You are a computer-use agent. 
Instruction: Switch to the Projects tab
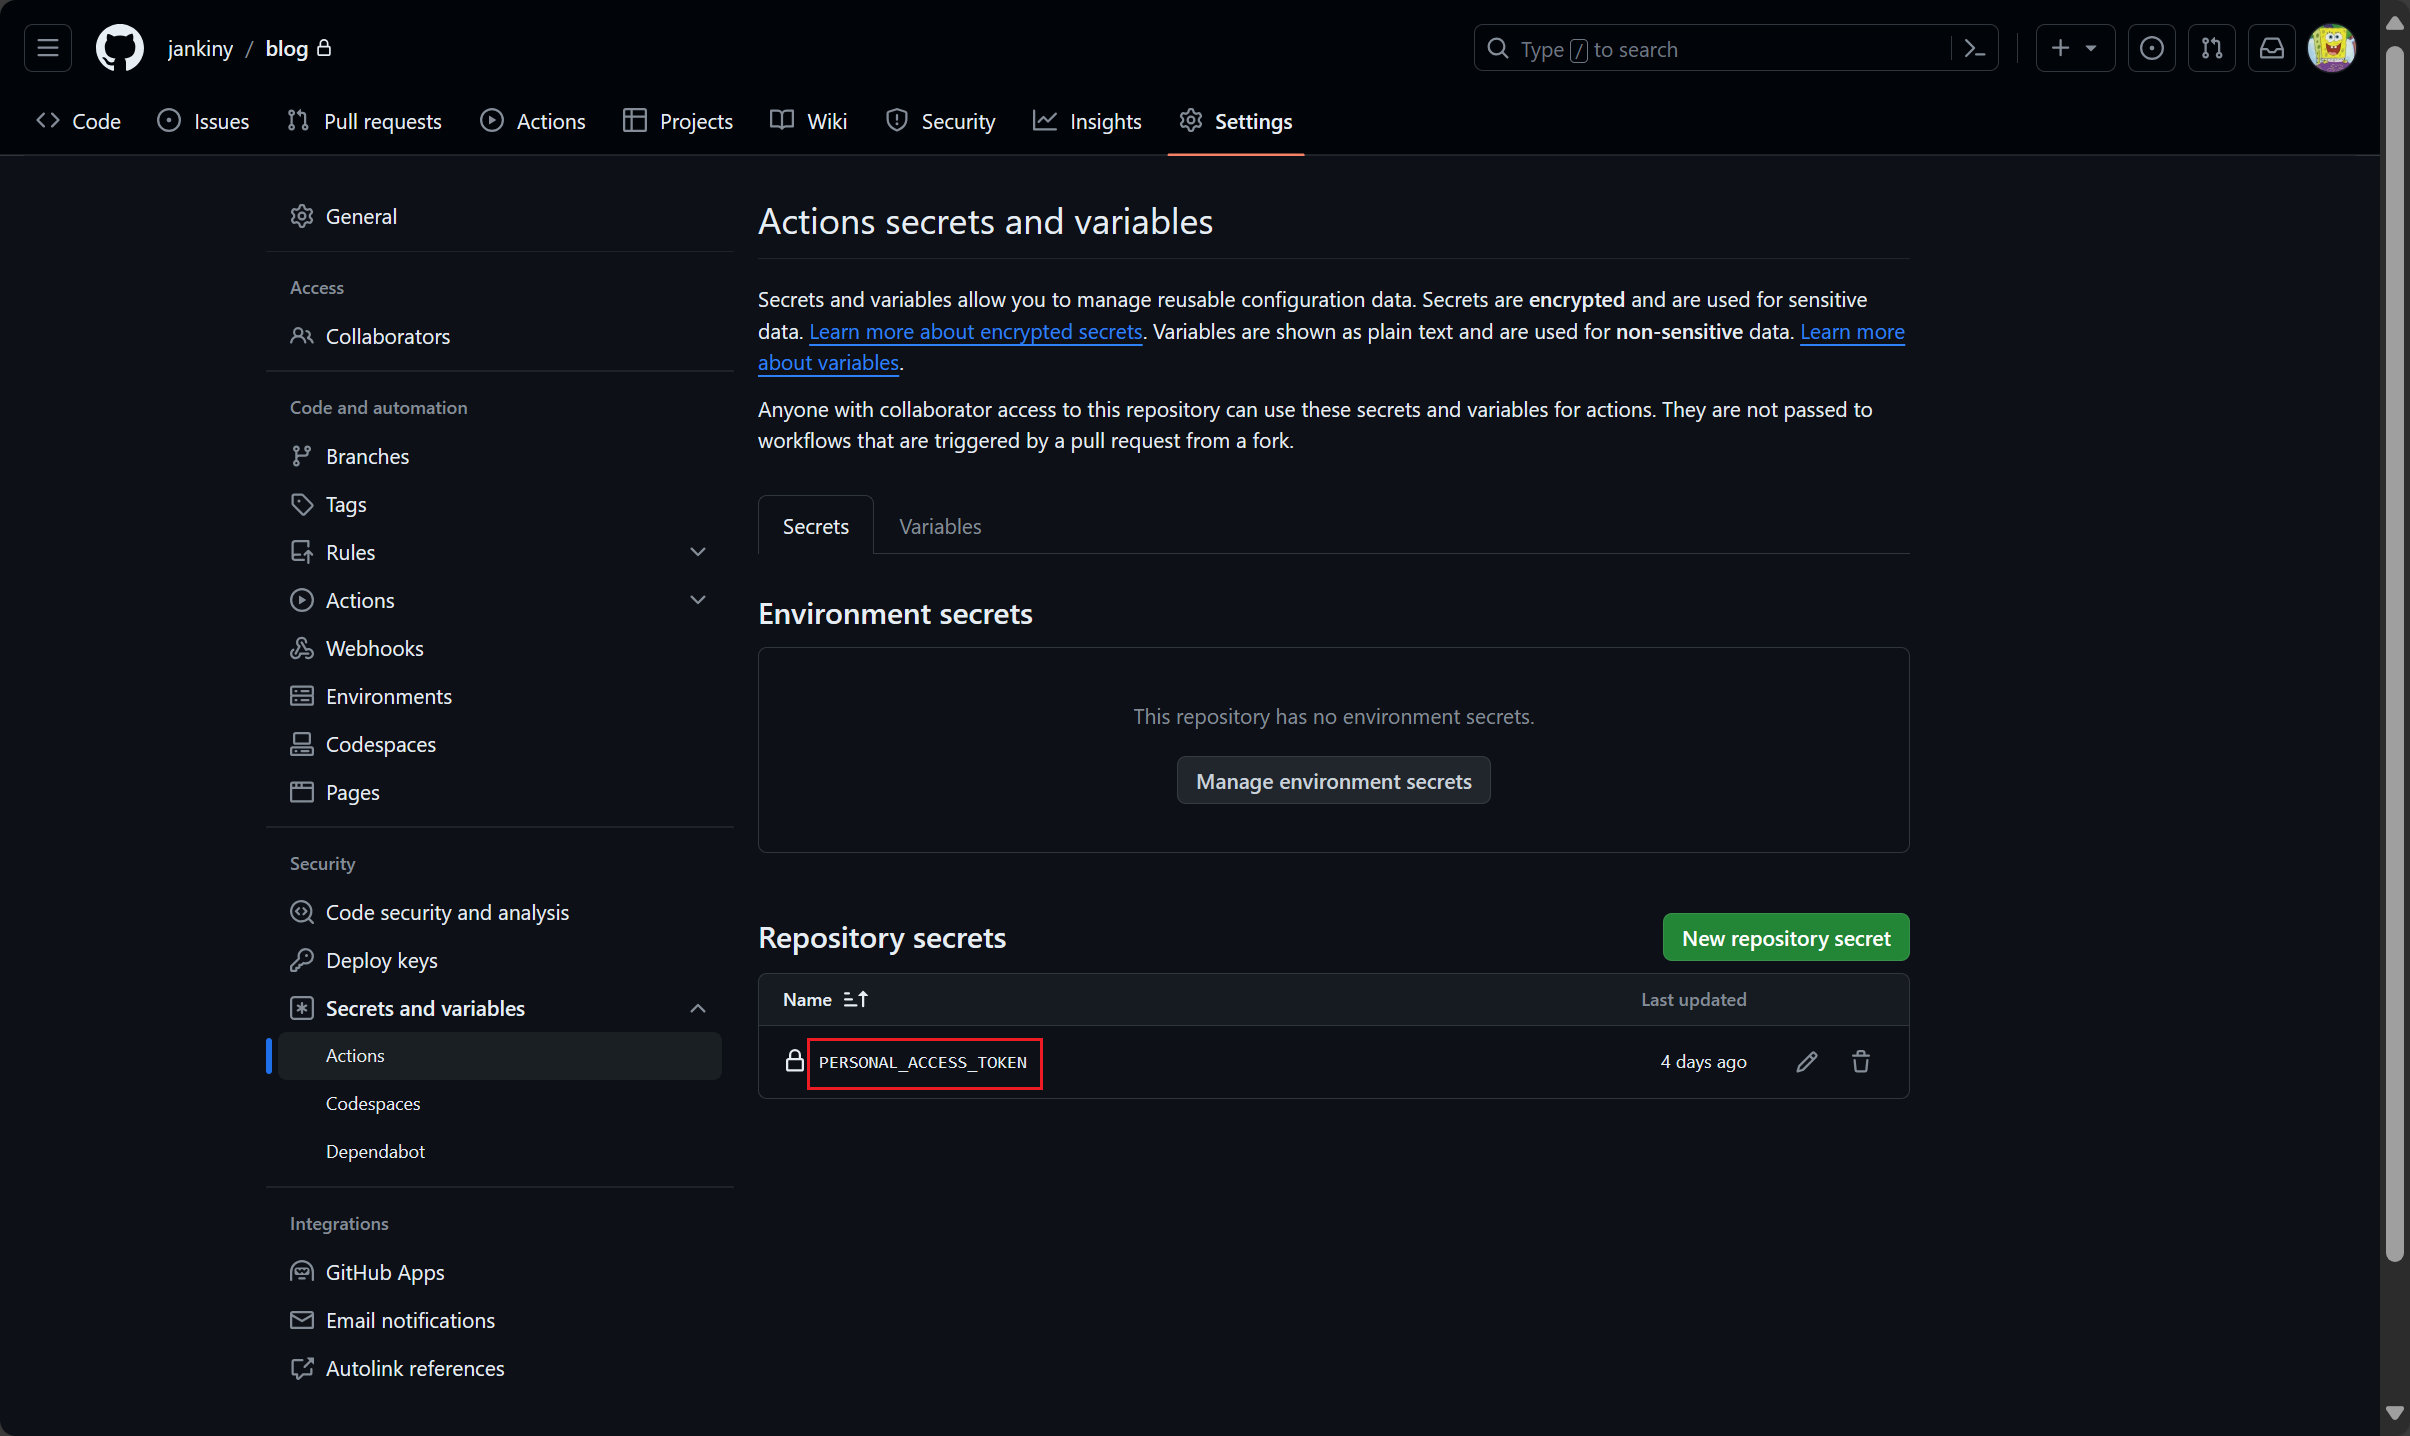[678, 121]
